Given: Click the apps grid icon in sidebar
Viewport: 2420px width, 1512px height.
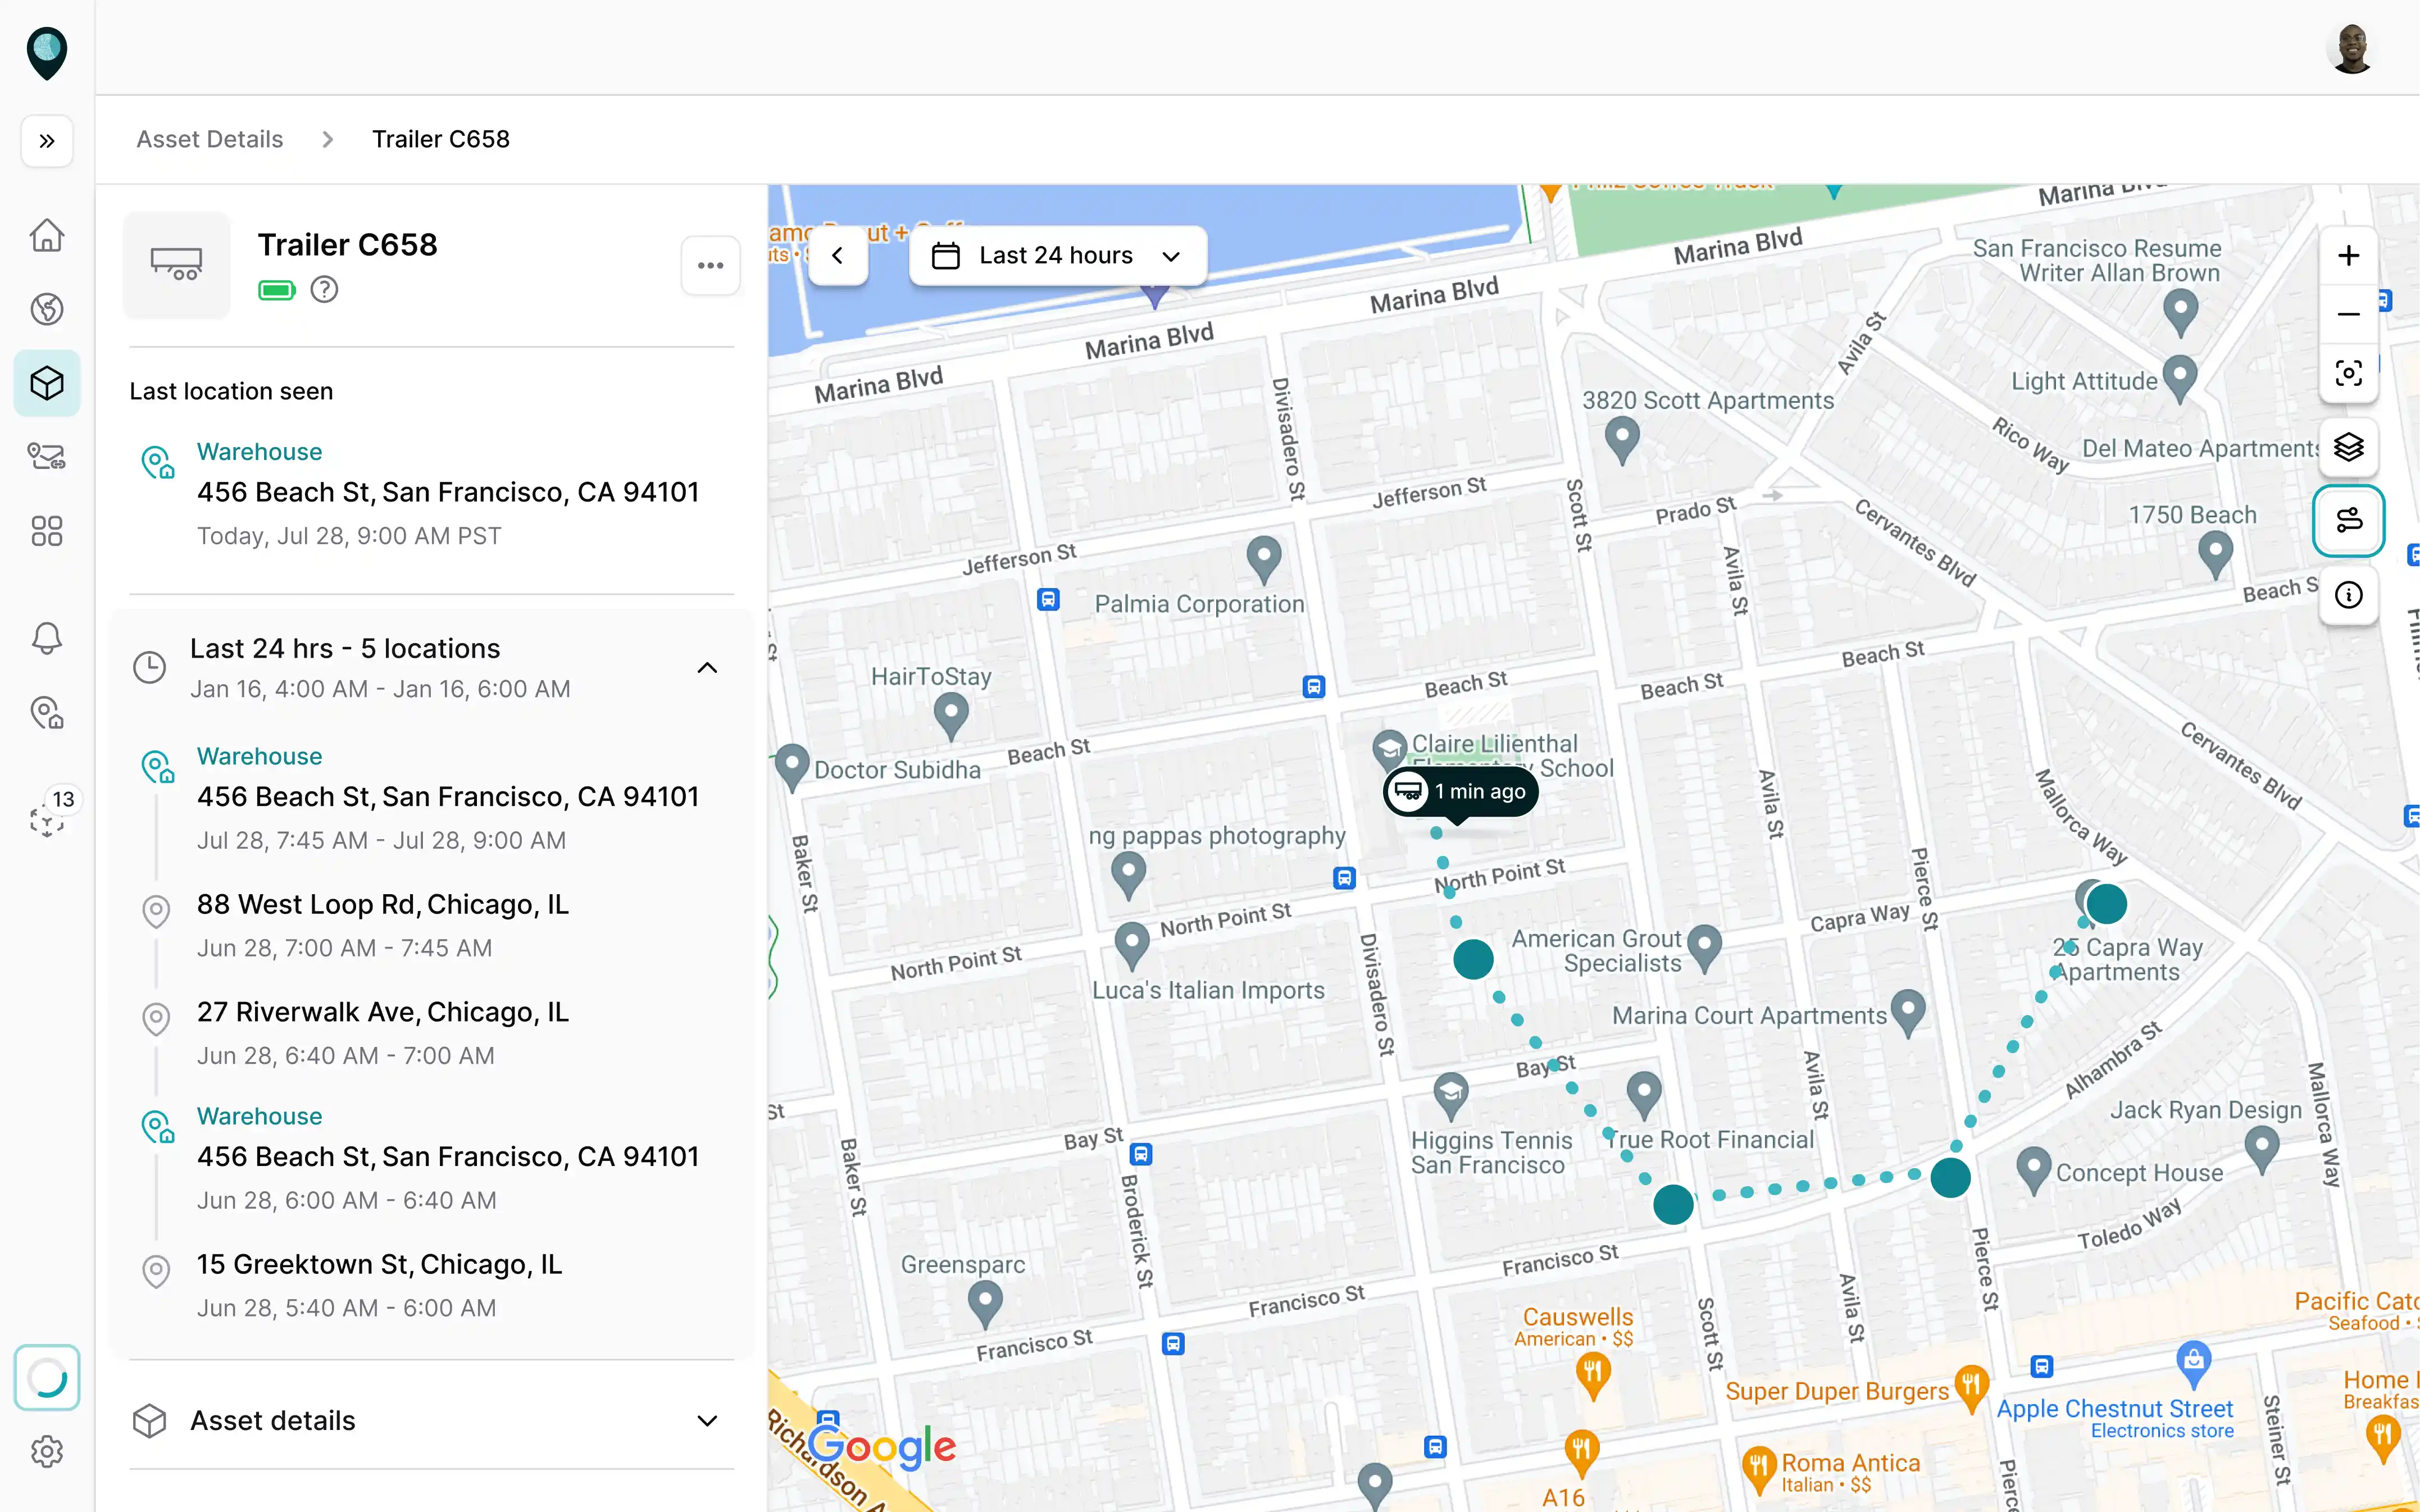Looking at the screenshot, I should pyautogui.click(x=47, y=531).
